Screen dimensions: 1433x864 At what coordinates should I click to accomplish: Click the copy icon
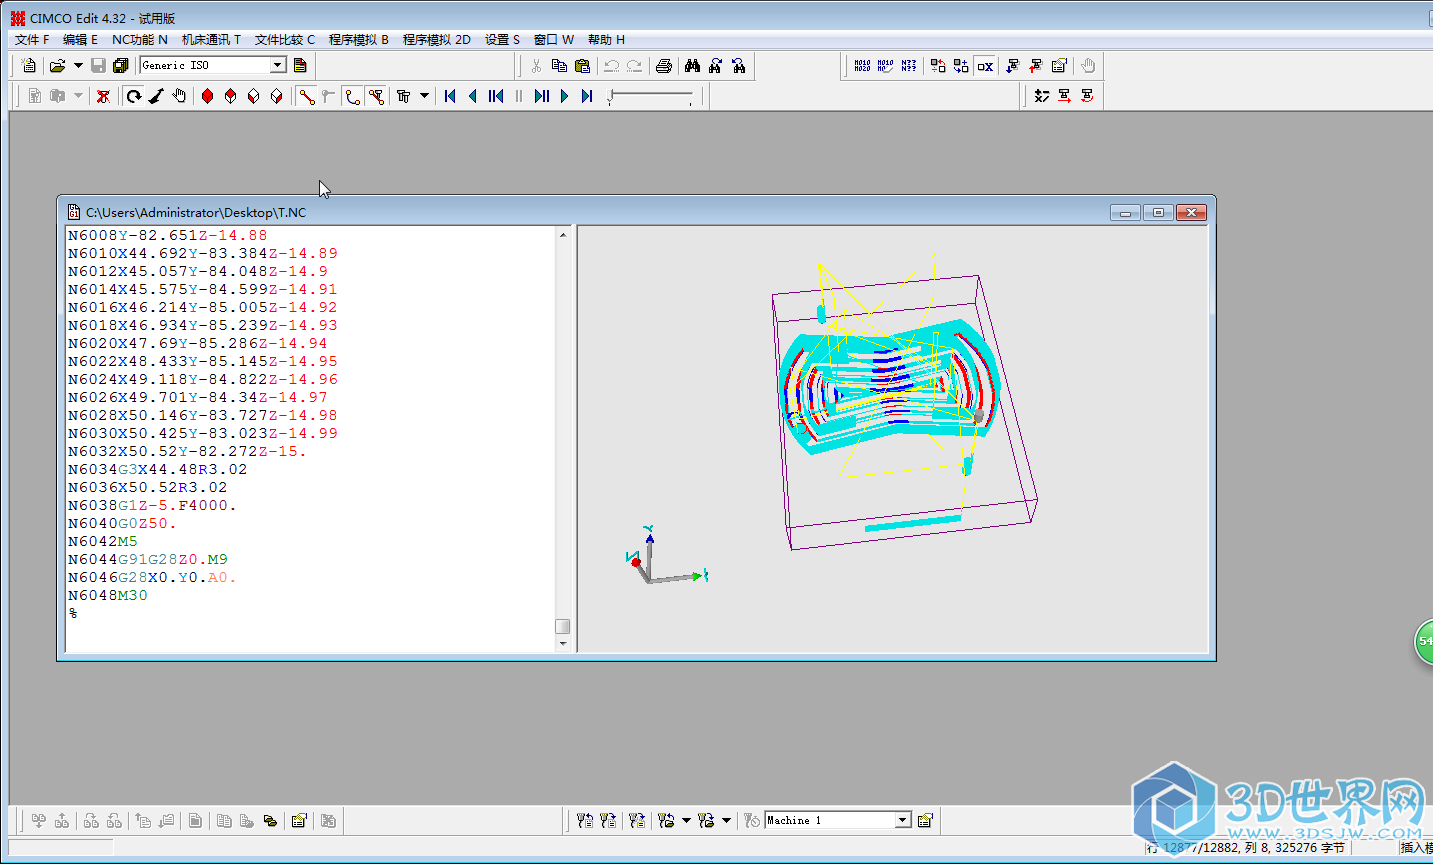pos(559,66)
